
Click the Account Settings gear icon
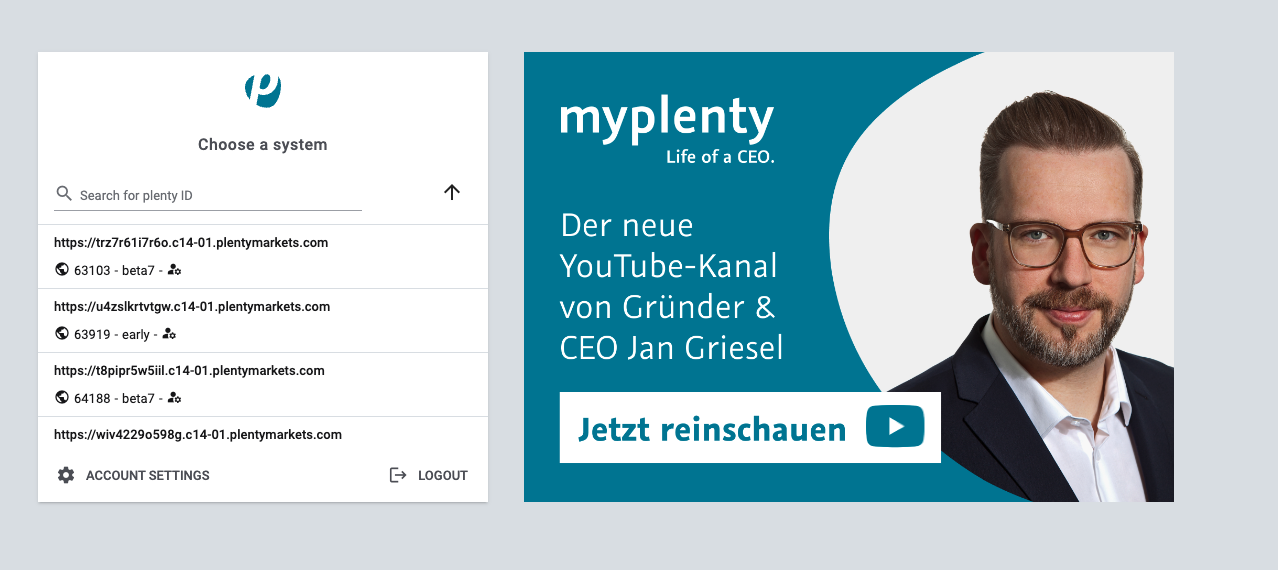[66, 475]
